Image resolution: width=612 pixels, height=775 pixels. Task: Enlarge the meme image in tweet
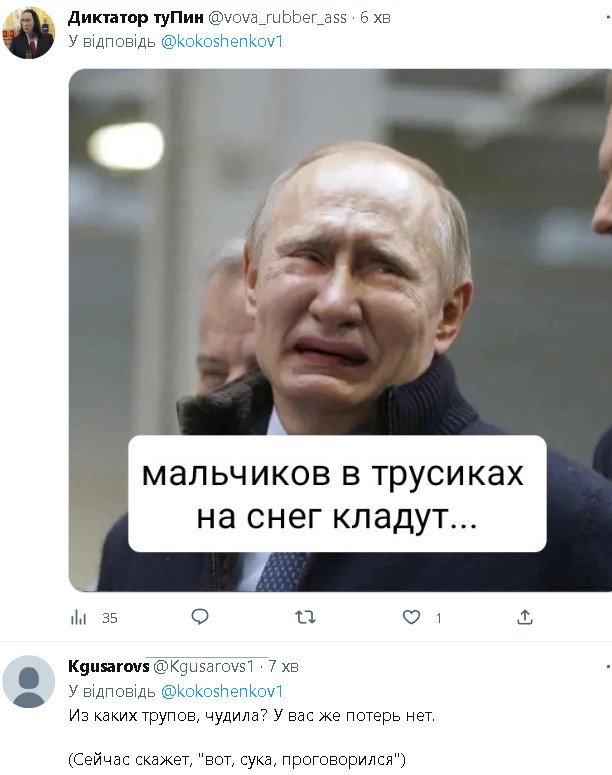340,330
